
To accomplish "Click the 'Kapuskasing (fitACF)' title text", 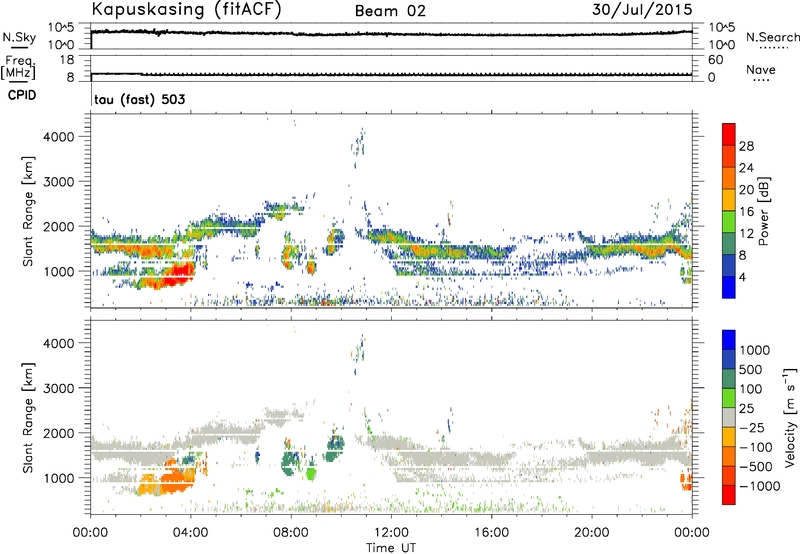I will point(186,10).
